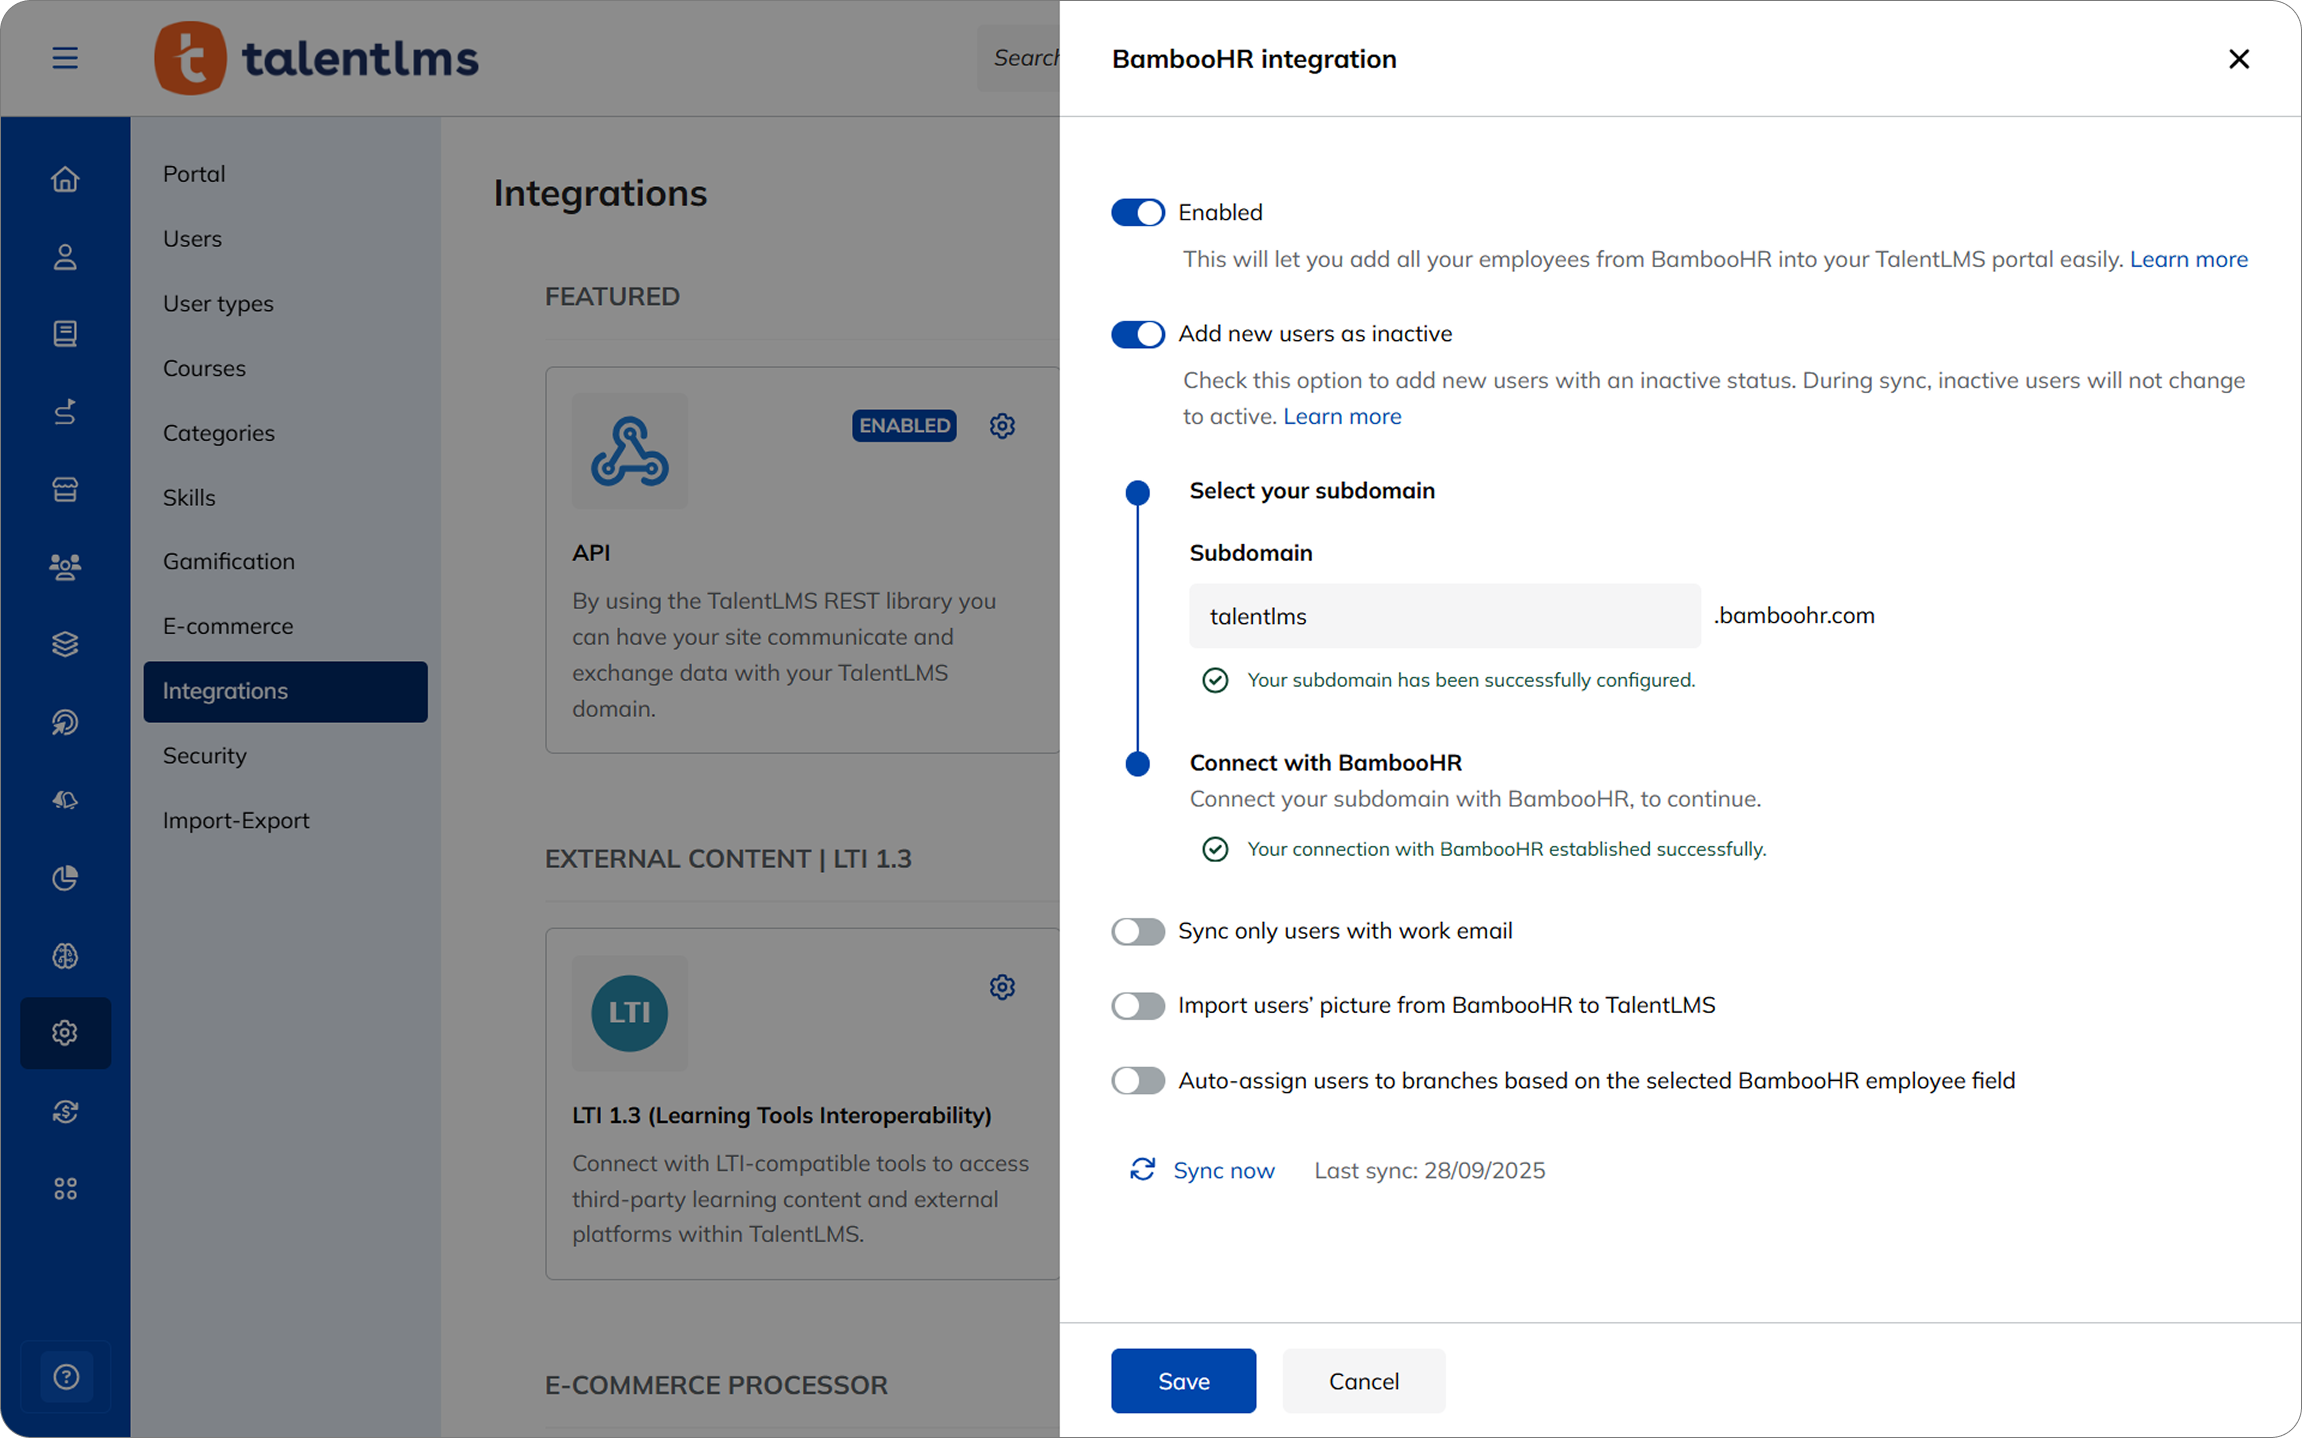2302x1438 pixels.
Task: Open Gamification menu item
Action: point(285,562)
